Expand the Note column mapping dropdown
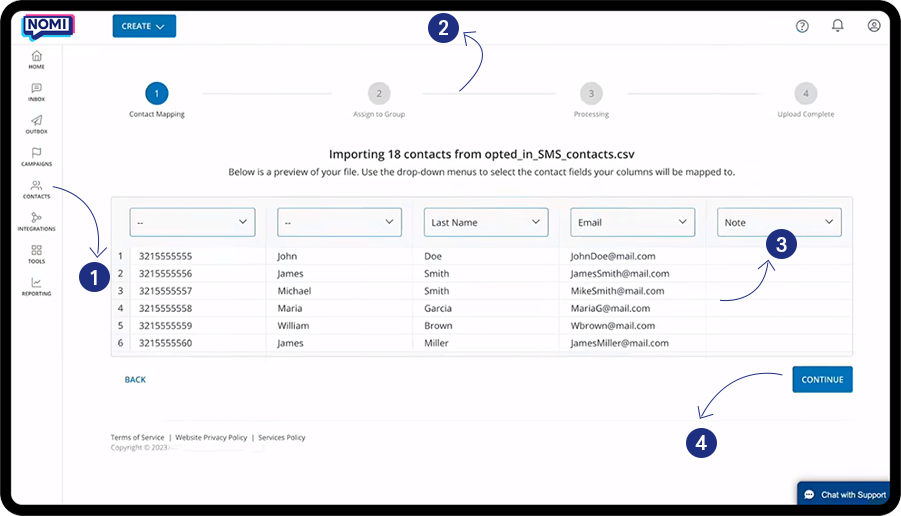901x516 pixels. (x=779, y=222)
